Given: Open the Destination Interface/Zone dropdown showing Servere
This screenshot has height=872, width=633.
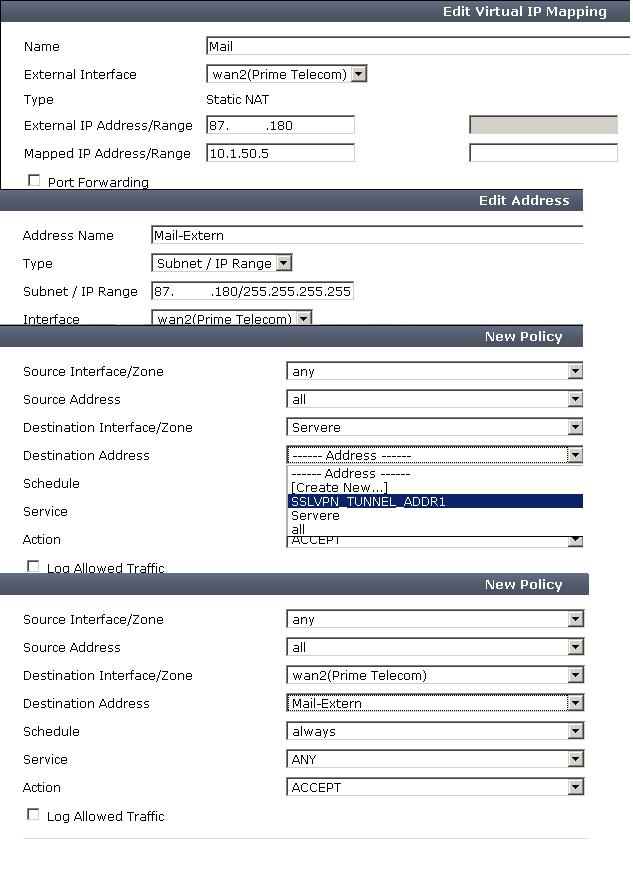Looking at the screenshot, I should (575, 427).
